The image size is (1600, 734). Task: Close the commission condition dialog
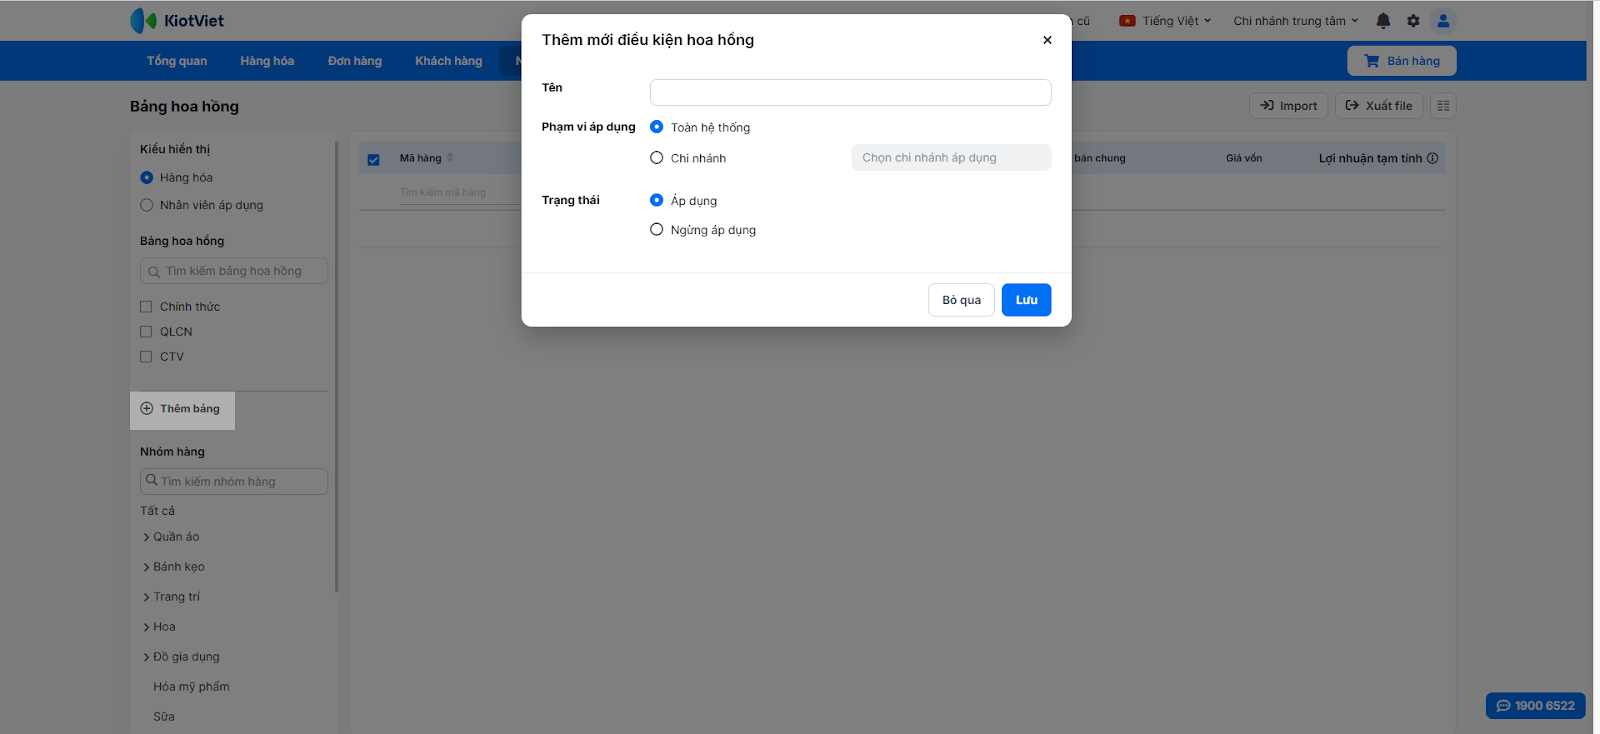[1047, 40]
